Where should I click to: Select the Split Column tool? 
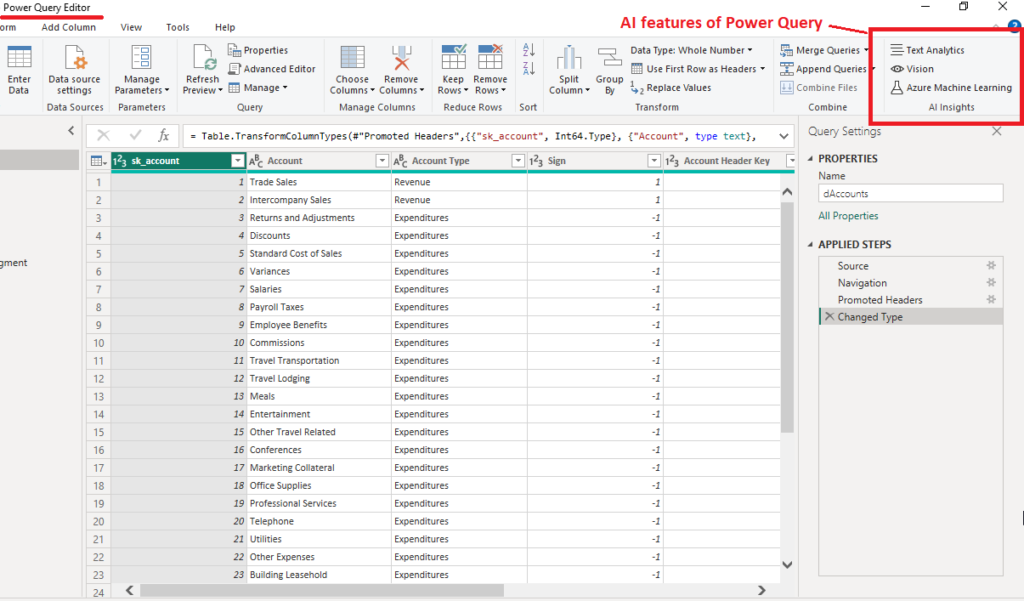tap(568, 66)
